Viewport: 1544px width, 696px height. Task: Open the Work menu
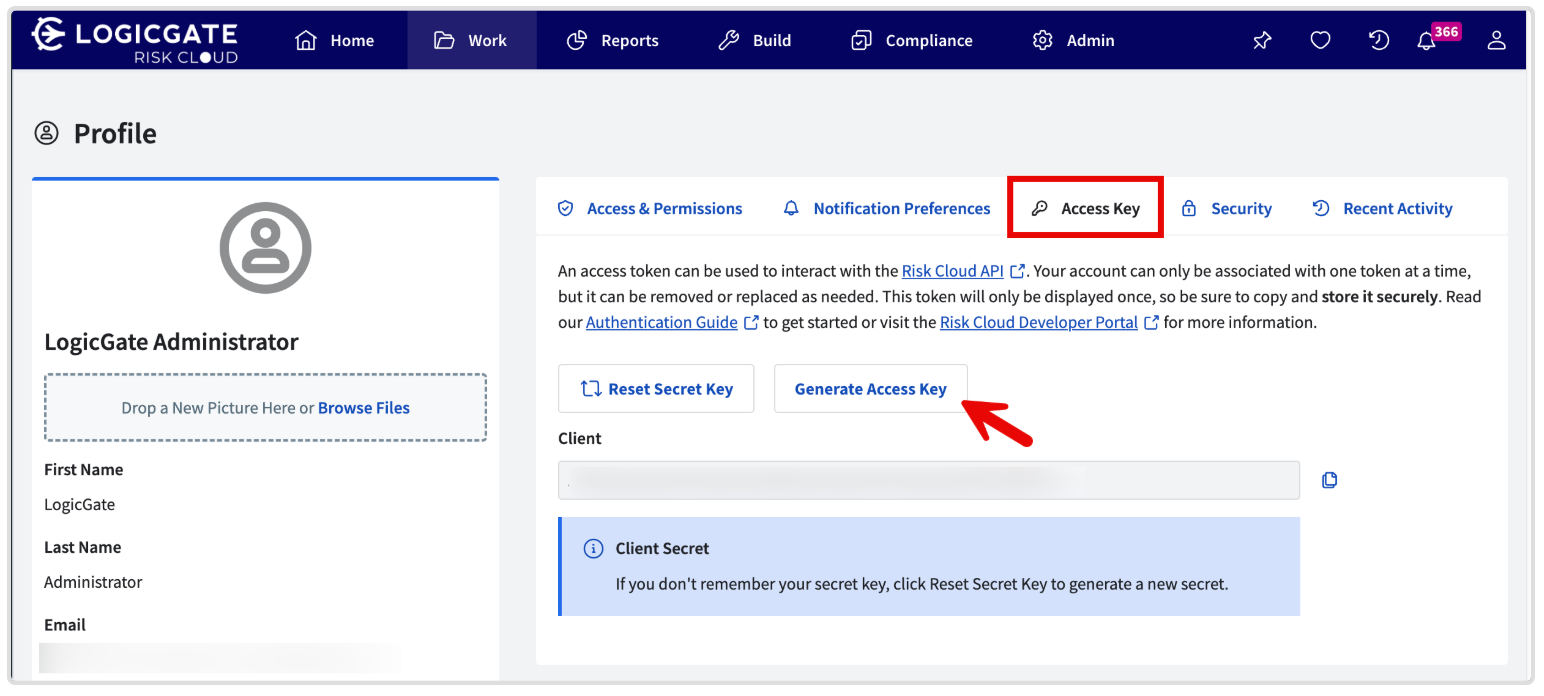coord(471,40)
